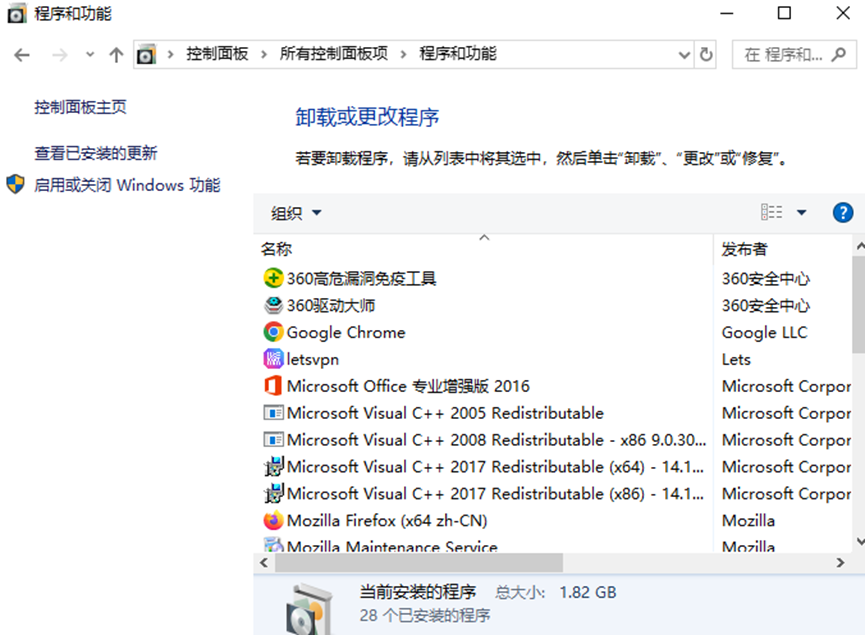Image resolution: width=865 pixels, height=635 pixels.
Task: Go up one level with up arrow
Action: coord(116,55)
